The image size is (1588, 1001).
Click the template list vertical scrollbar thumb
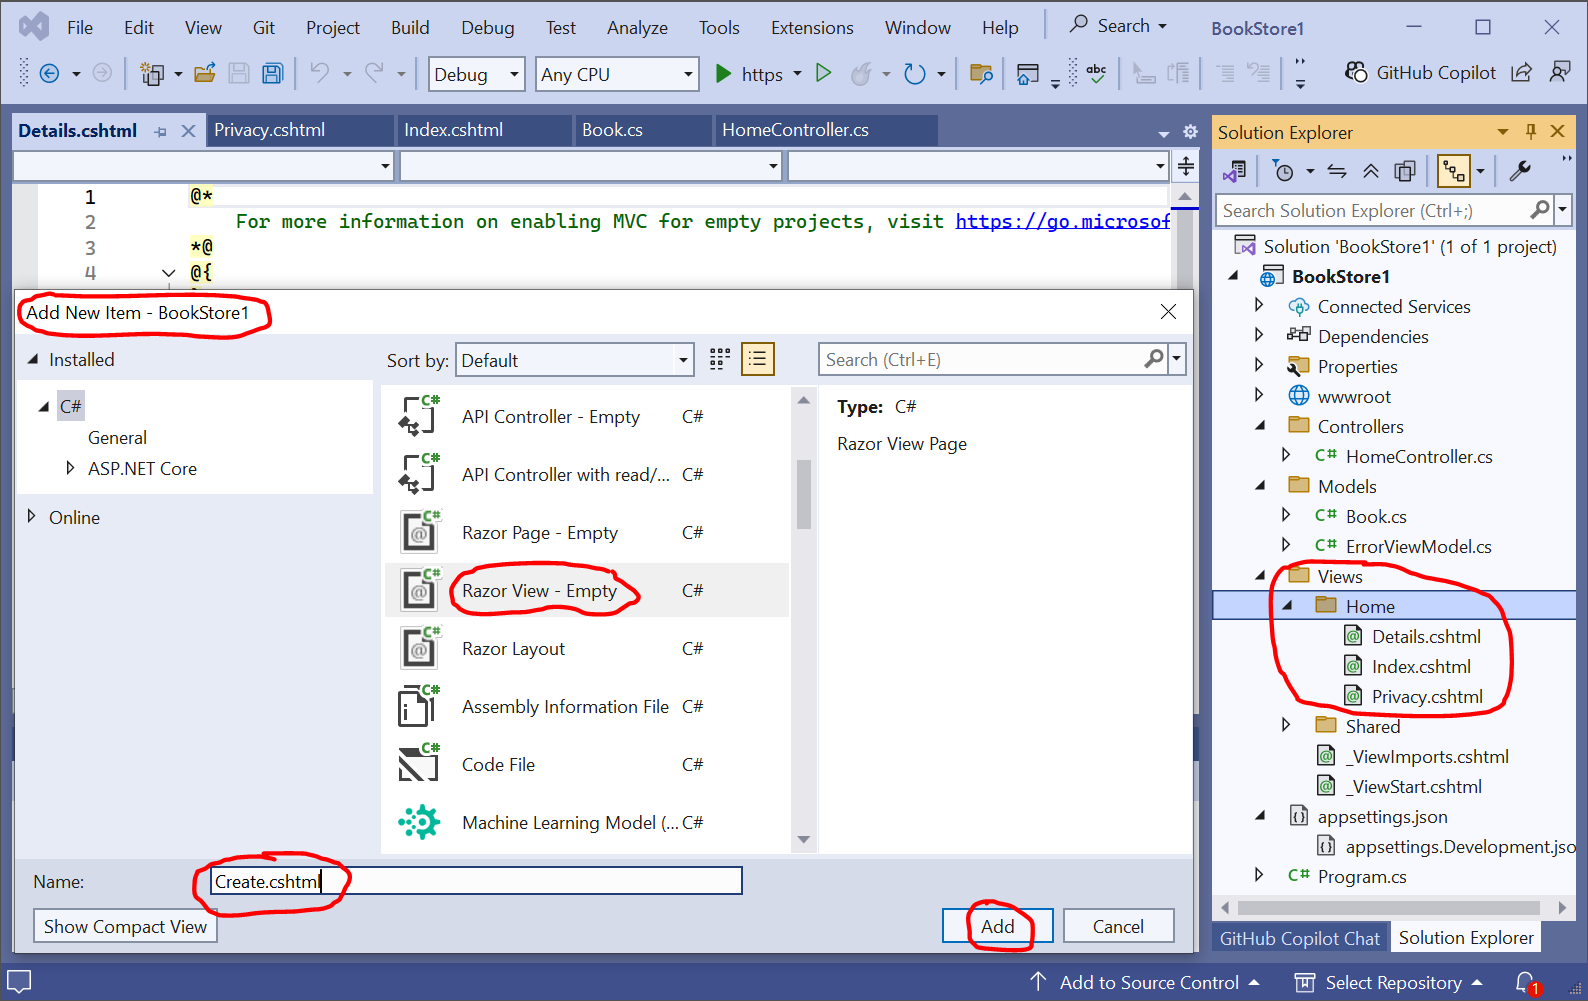pyautogui.click(x=803, y=494)
